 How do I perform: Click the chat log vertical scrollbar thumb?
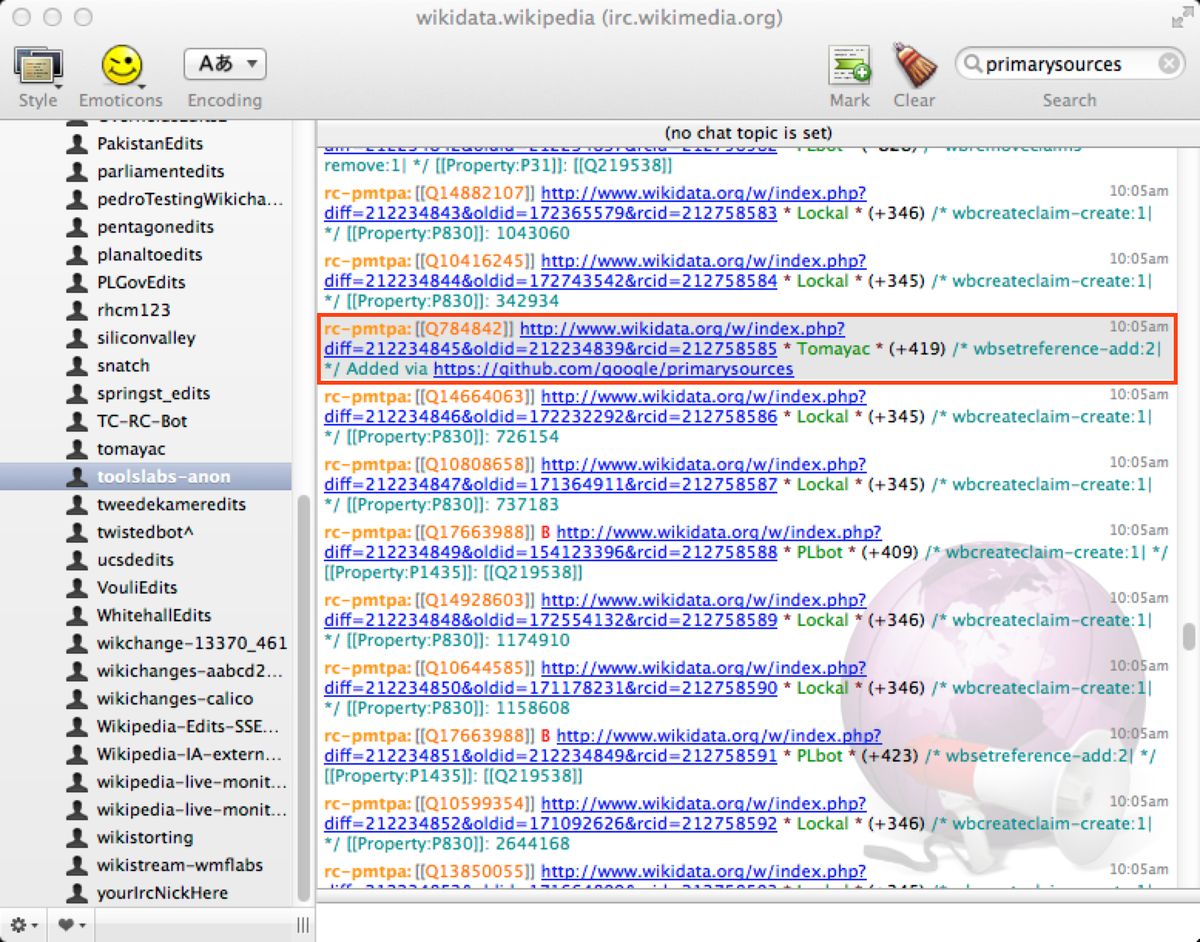[x=1189, y=637]
